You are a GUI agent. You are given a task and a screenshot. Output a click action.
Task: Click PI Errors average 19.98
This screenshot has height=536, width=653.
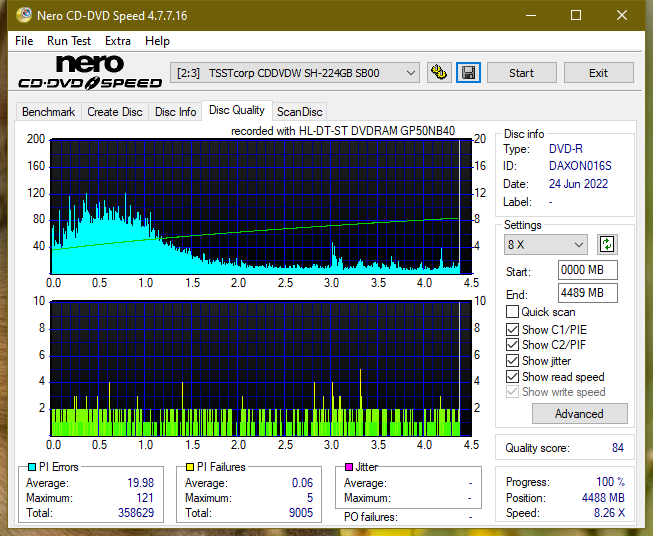tap(140, 483)
